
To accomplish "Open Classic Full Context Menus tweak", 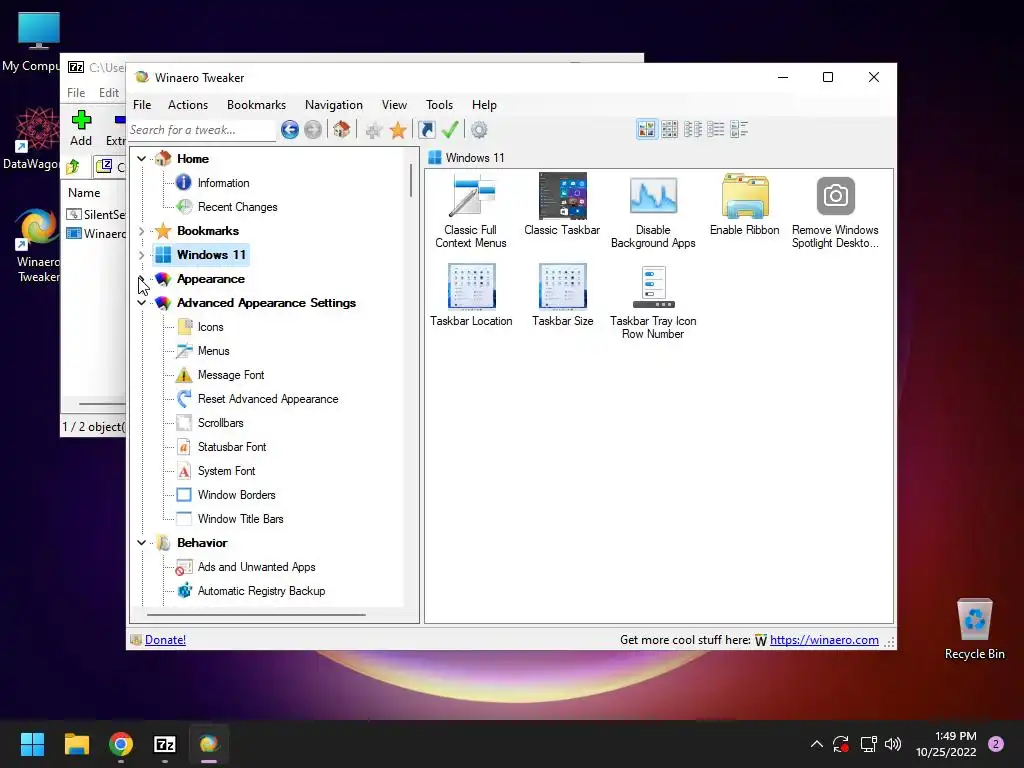I will pyautogui.click(x=471, y=211).
